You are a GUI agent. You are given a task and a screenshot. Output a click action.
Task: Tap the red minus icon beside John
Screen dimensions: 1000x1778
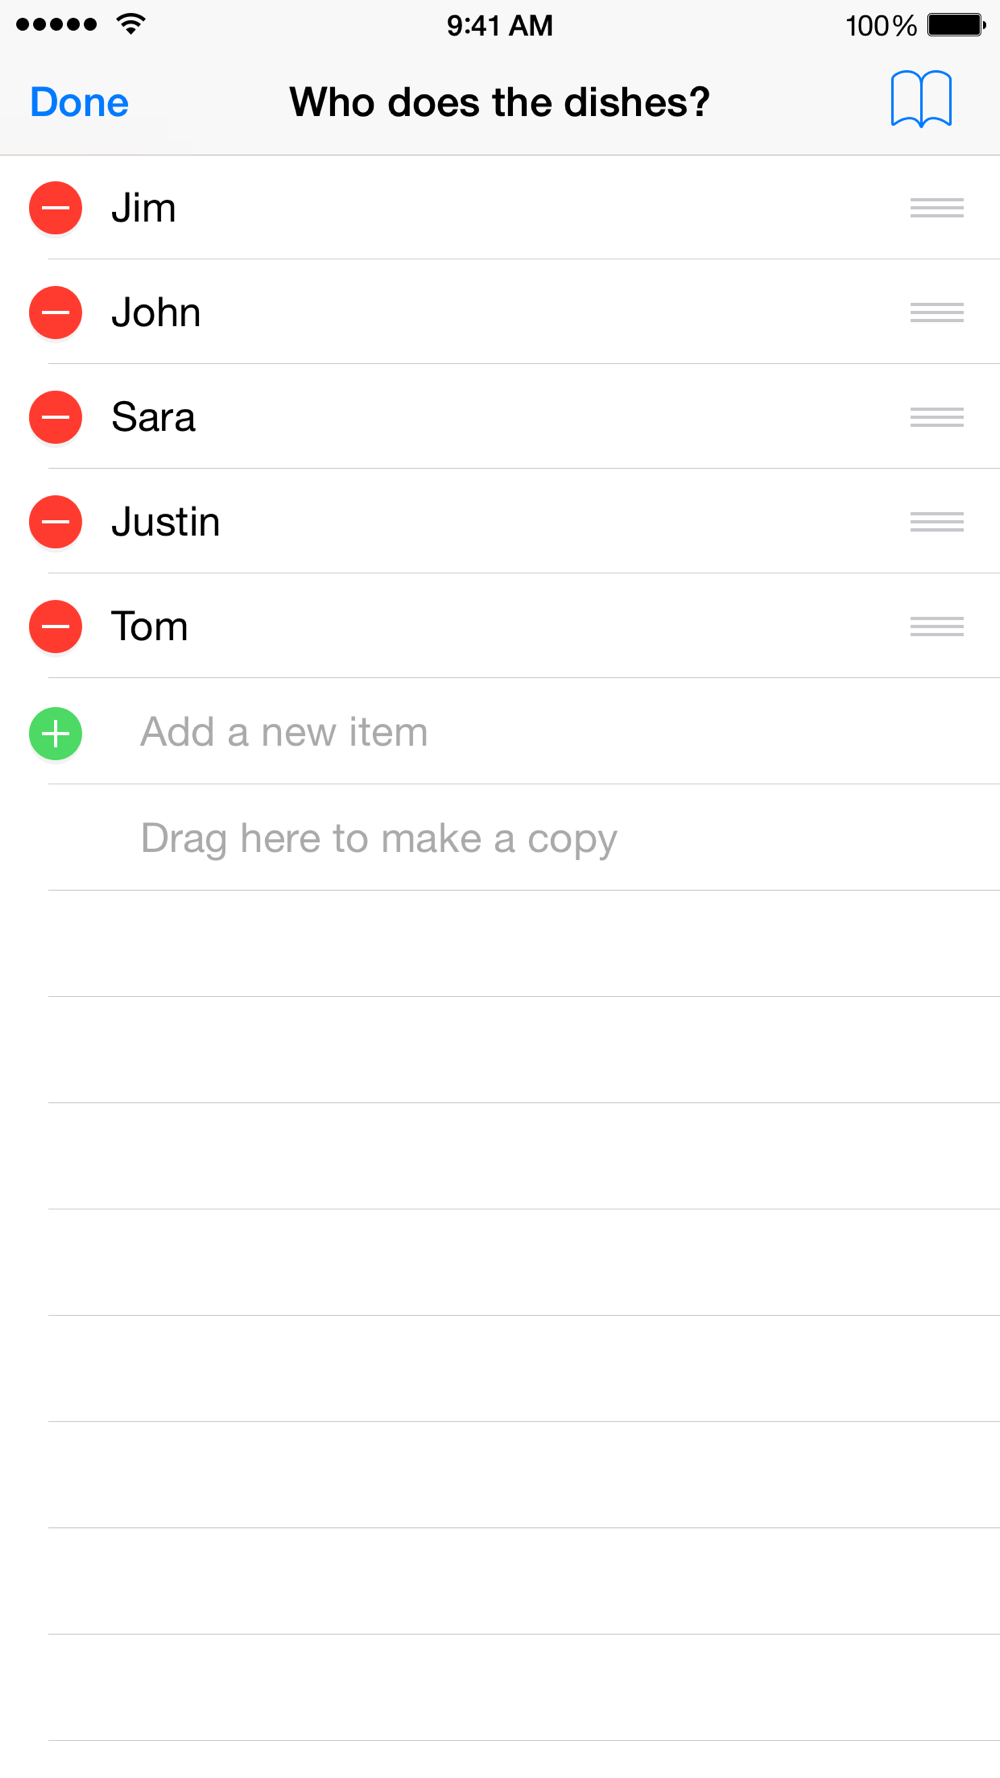(55, 312)
